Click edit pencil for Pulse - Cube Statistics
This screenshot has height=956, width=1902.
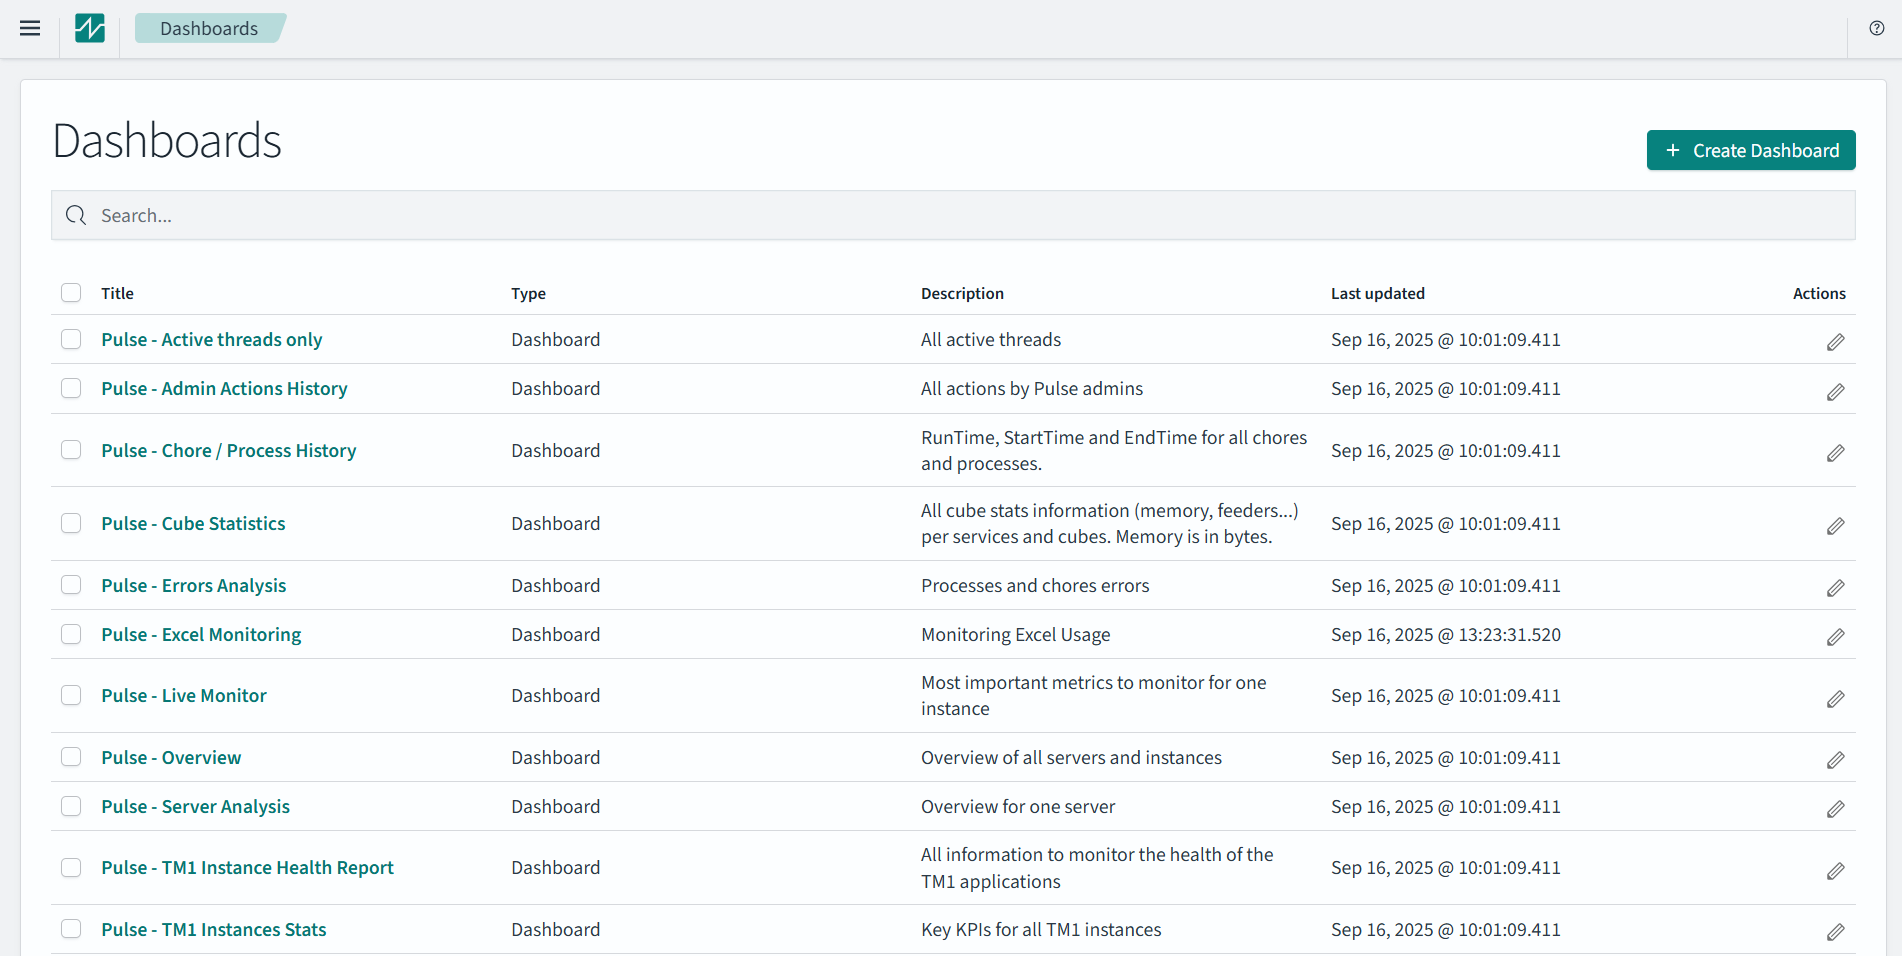pyautogui.click(x=1835, y=526)
